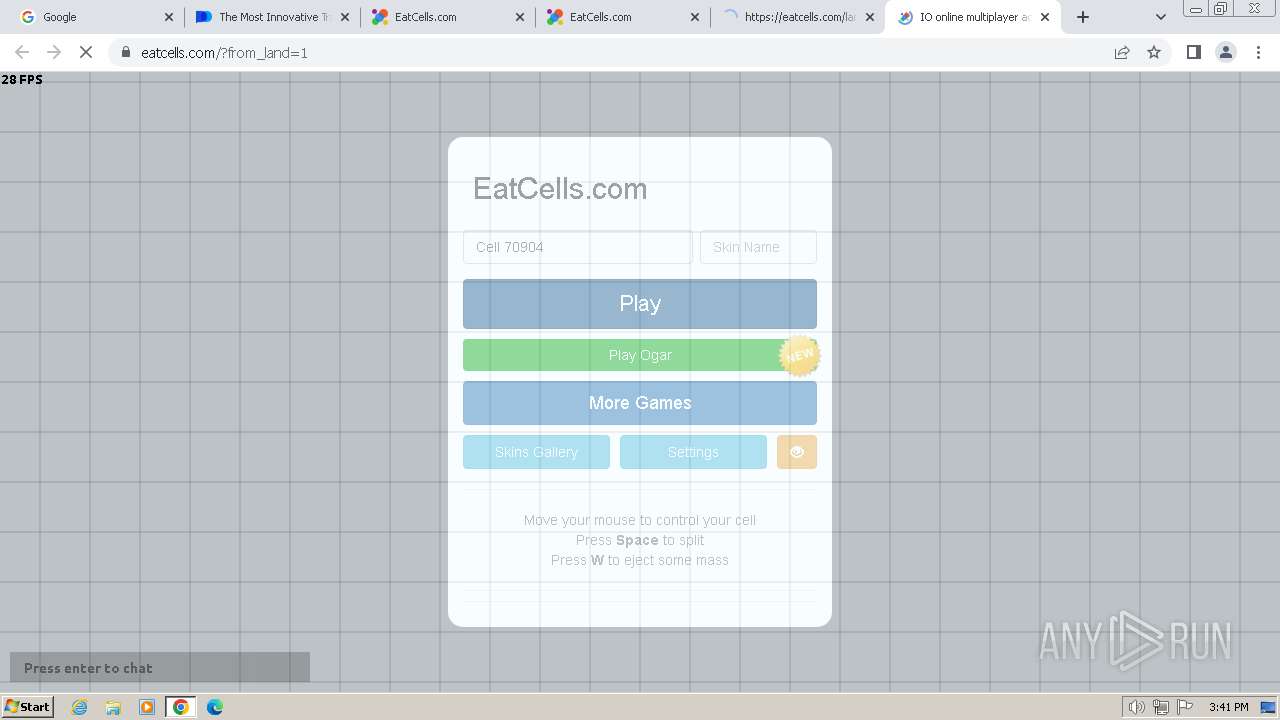Expand the tab search dropdown arrow

1160,17
